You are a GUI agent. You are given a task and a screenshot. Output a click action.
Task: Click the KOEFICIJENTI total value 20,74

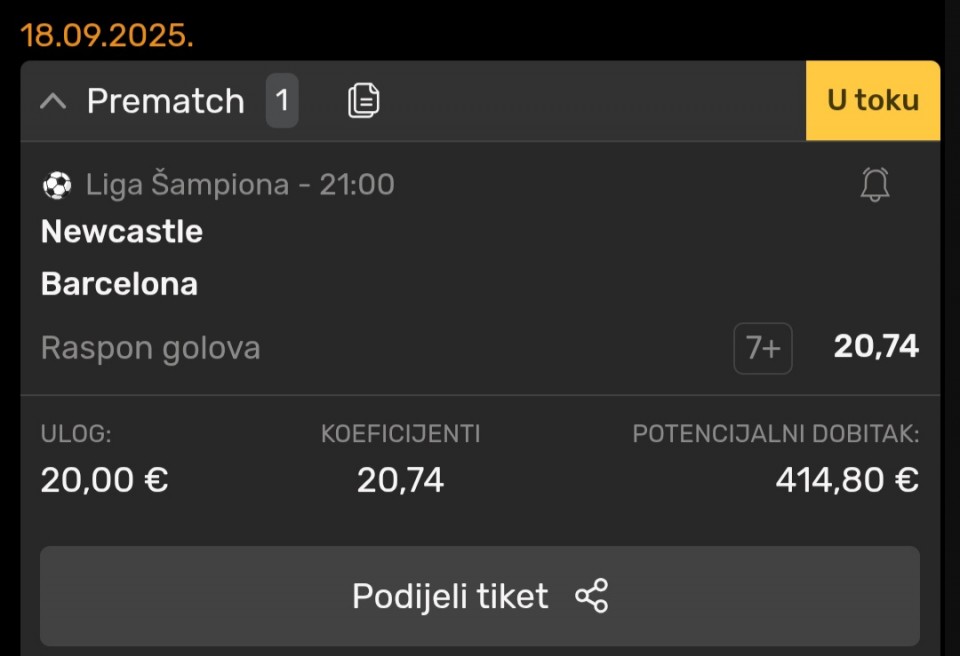[400, 480]
